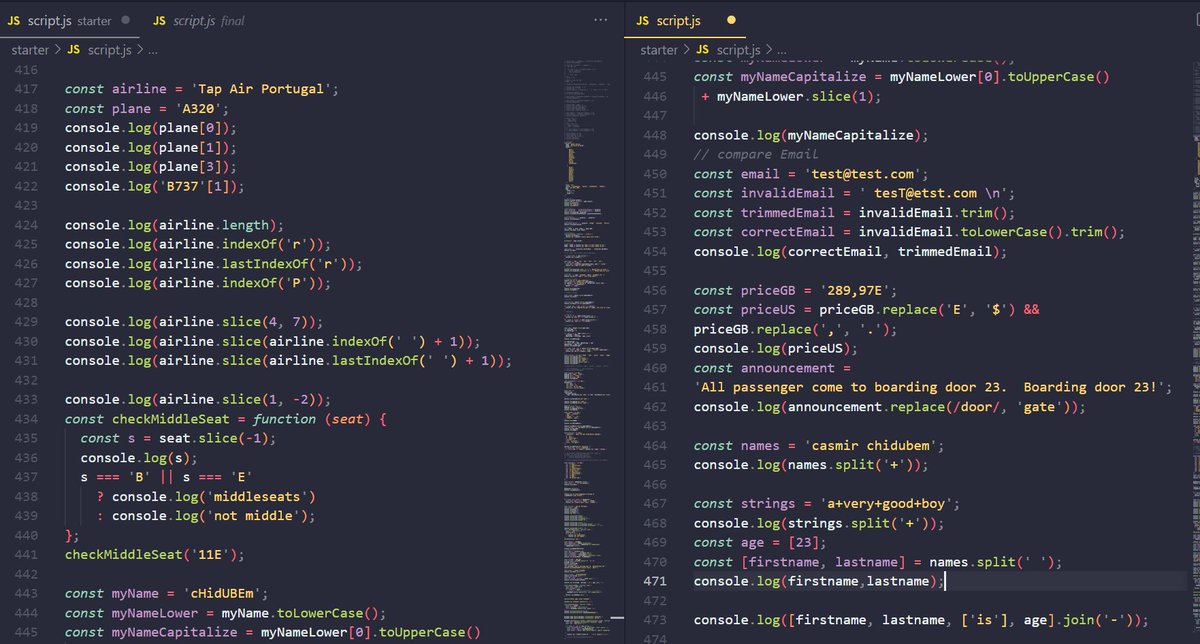
Task: Click JS icon in left editor breadcrumb
Action: [x=75, y=49]
